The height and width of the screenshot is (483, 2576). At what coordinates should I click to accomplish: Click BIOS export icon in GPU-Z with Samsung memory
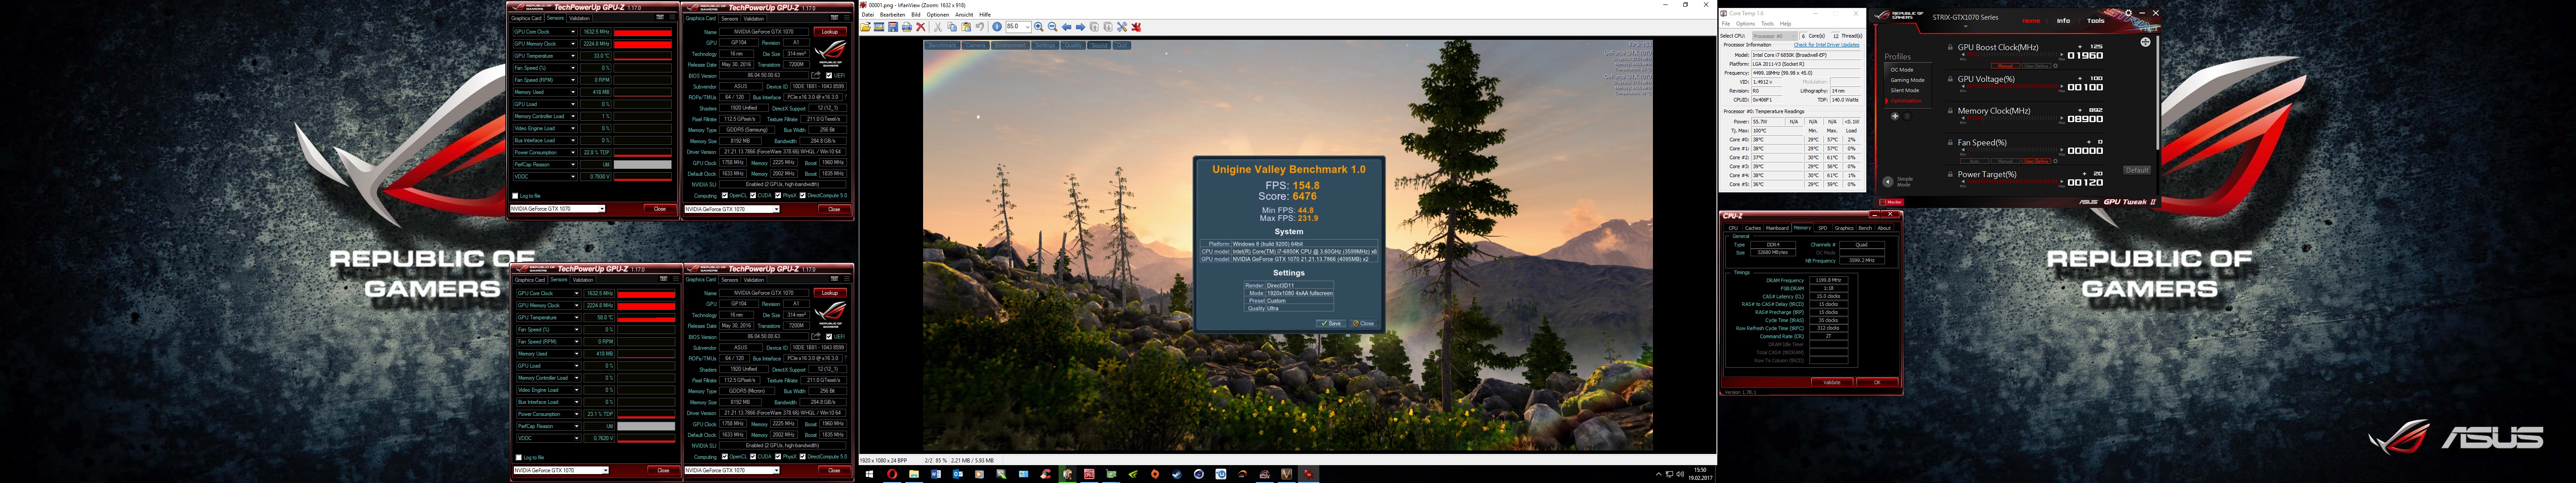click(816, 75)
